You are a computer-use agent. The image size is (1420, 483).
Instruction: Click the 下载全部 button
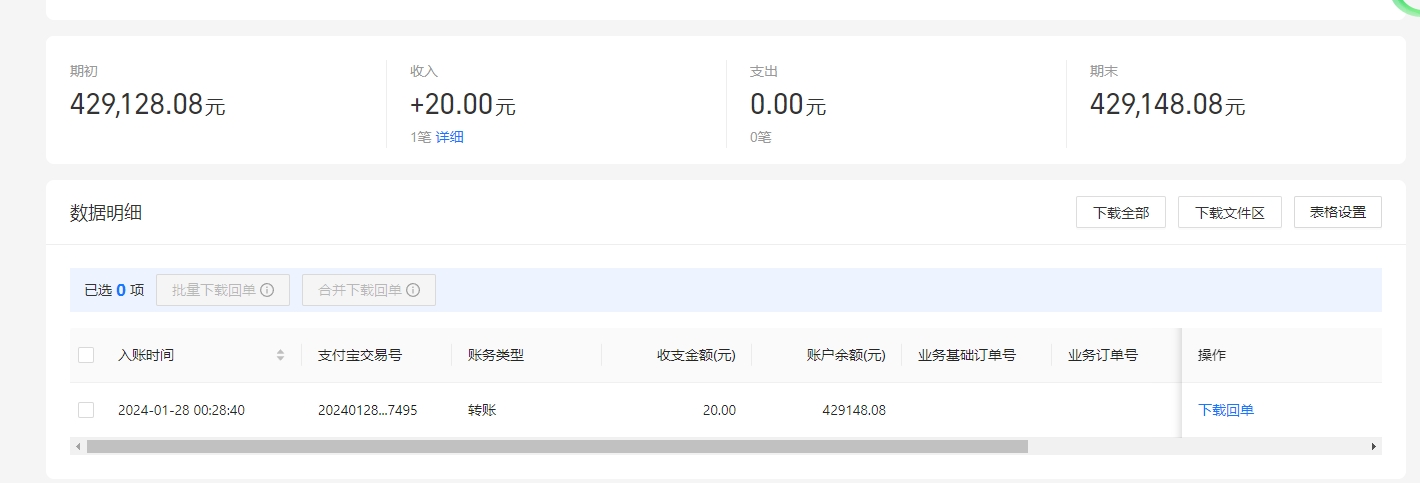(1121, 212)
